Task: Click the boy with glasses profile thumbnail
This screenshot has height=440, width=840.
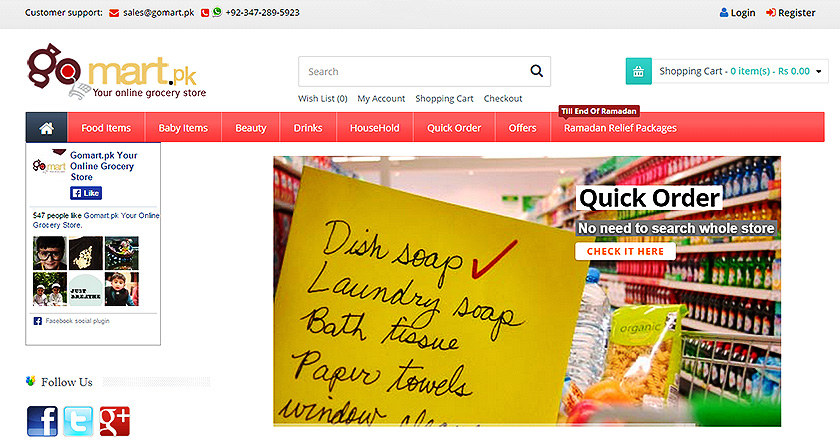Action: click(50, 253)
